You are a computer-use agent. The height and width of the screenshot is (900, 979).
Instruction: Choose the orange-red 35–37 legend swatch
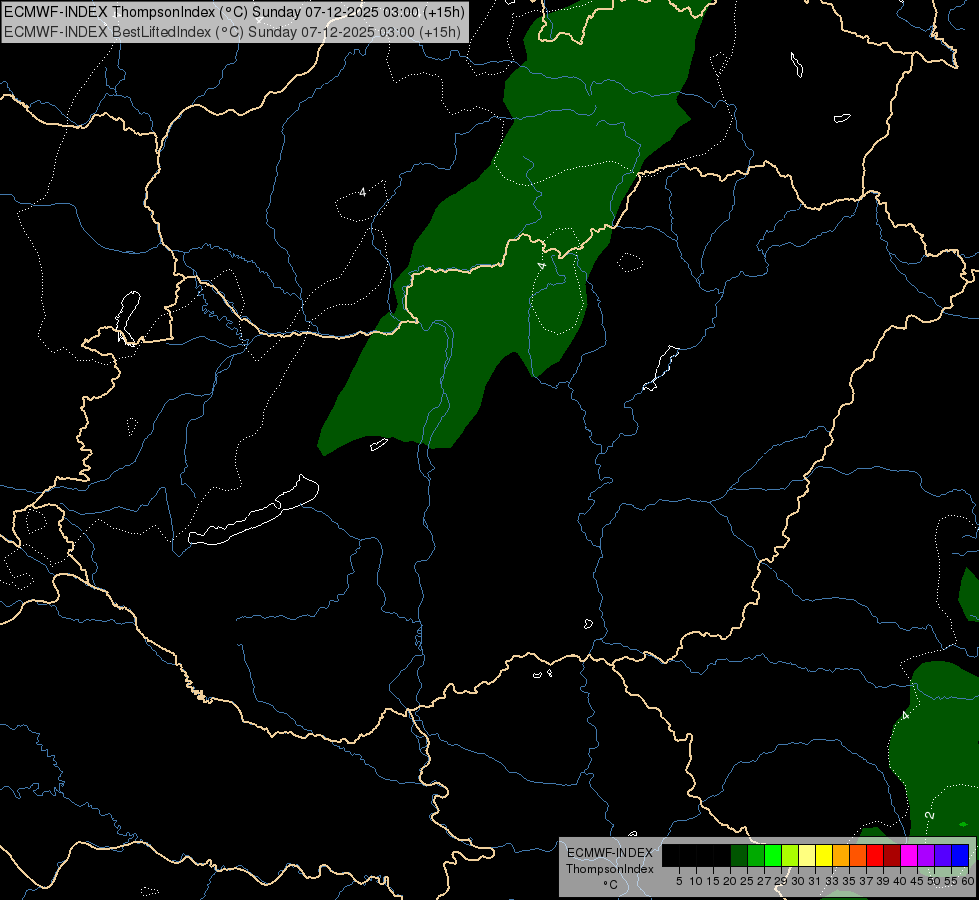click(858, 855)
